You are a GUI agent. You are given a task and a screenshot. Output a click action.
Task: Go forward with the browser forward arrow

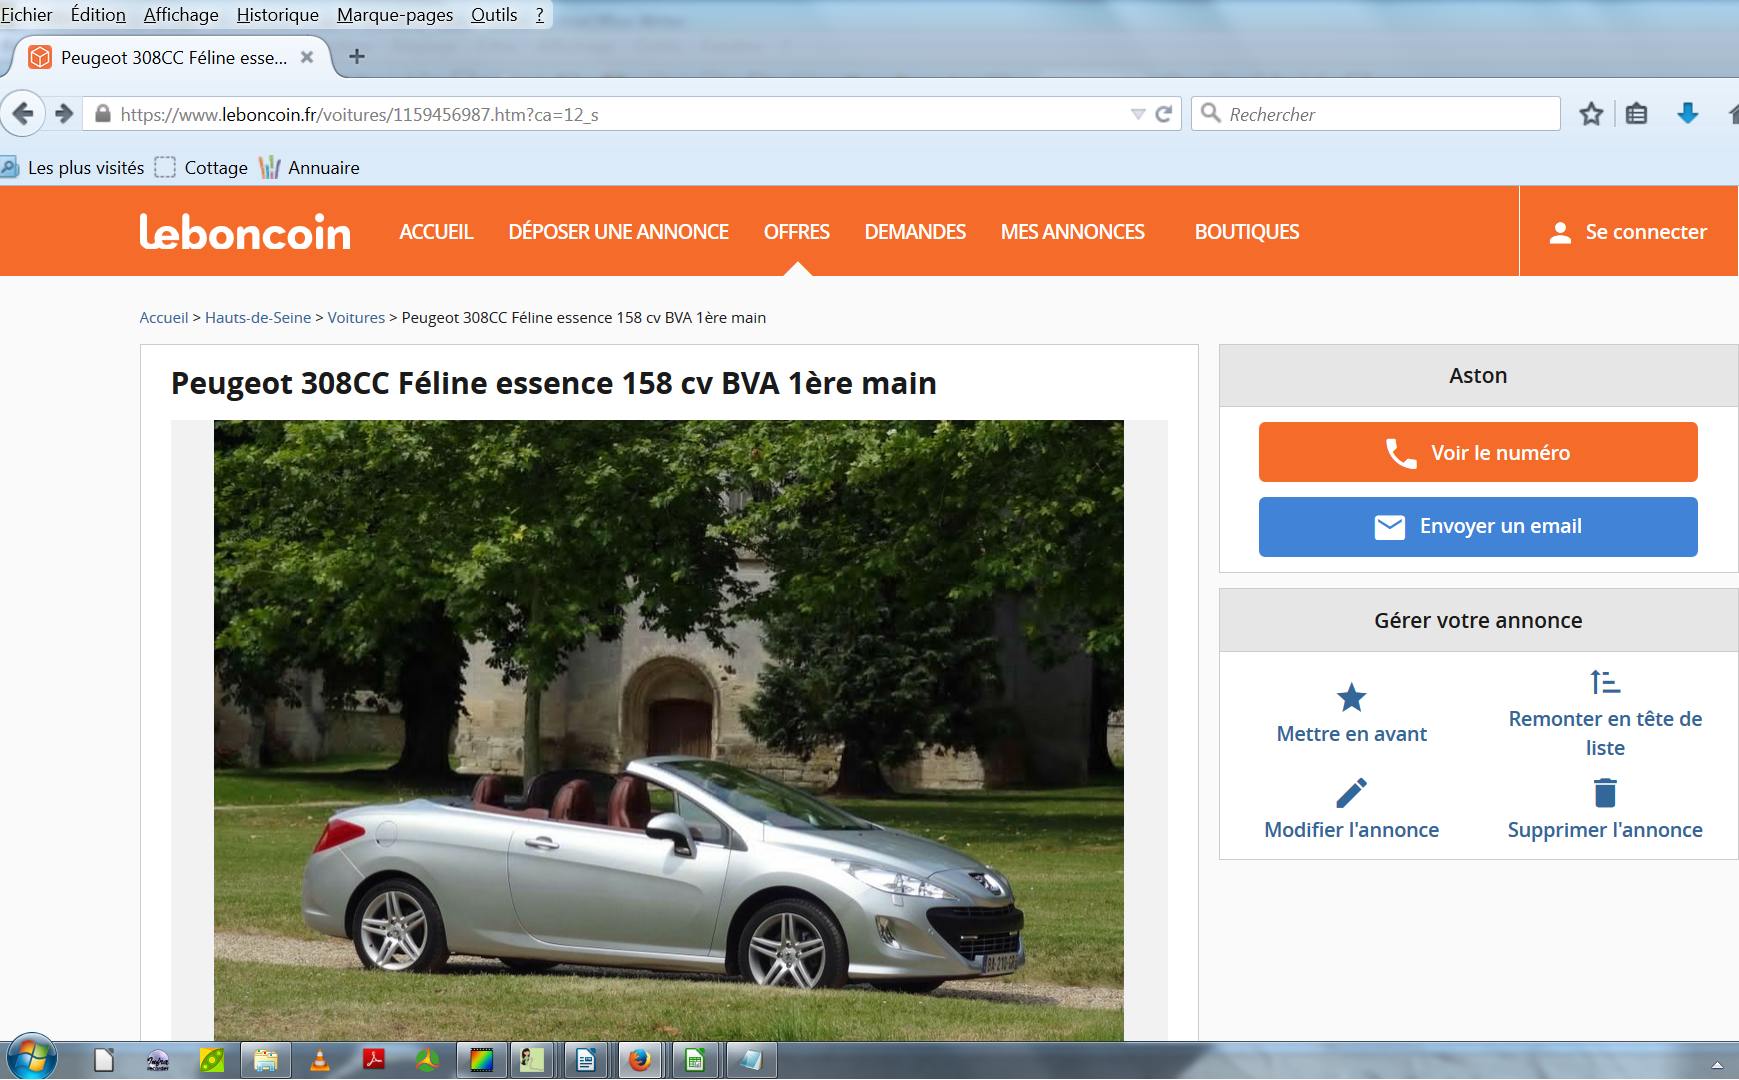tap(64, 113)
